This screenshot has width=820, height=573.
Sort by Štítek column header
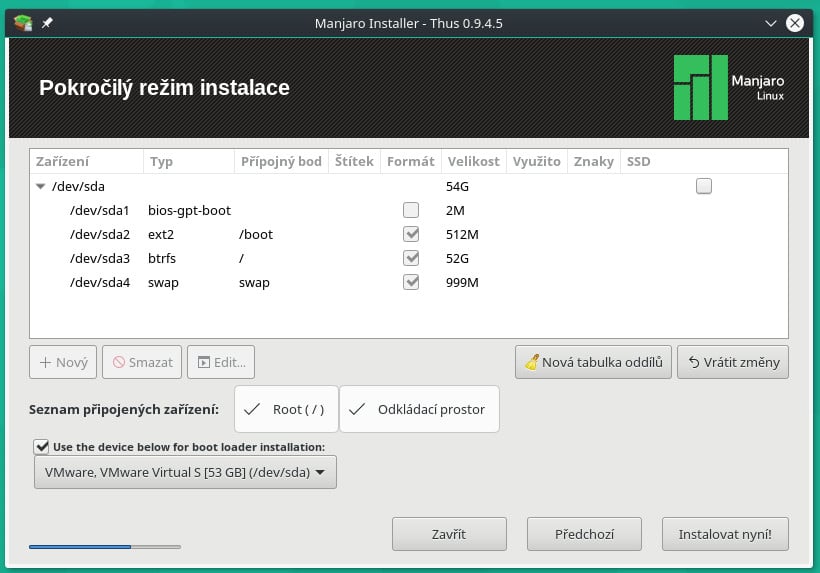[355, 162]
